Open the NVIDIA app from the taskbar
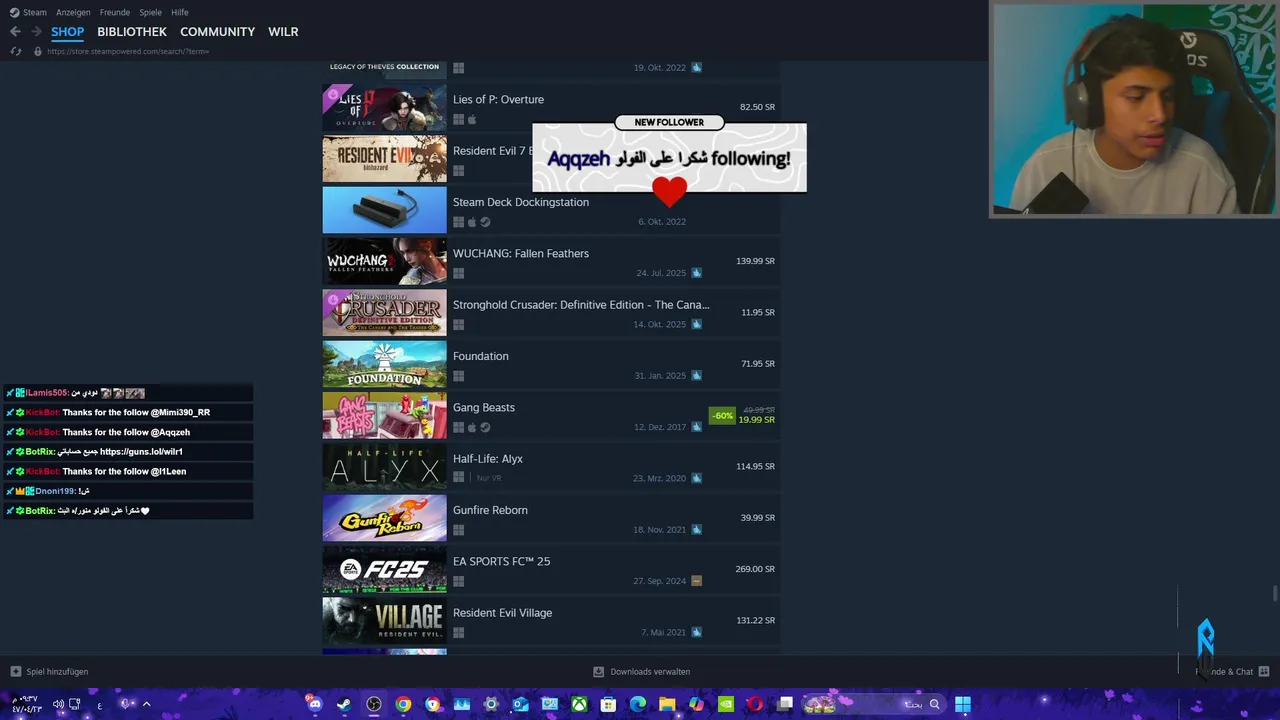The height and width of the screenshot is (720, 1280). point(726,704)
